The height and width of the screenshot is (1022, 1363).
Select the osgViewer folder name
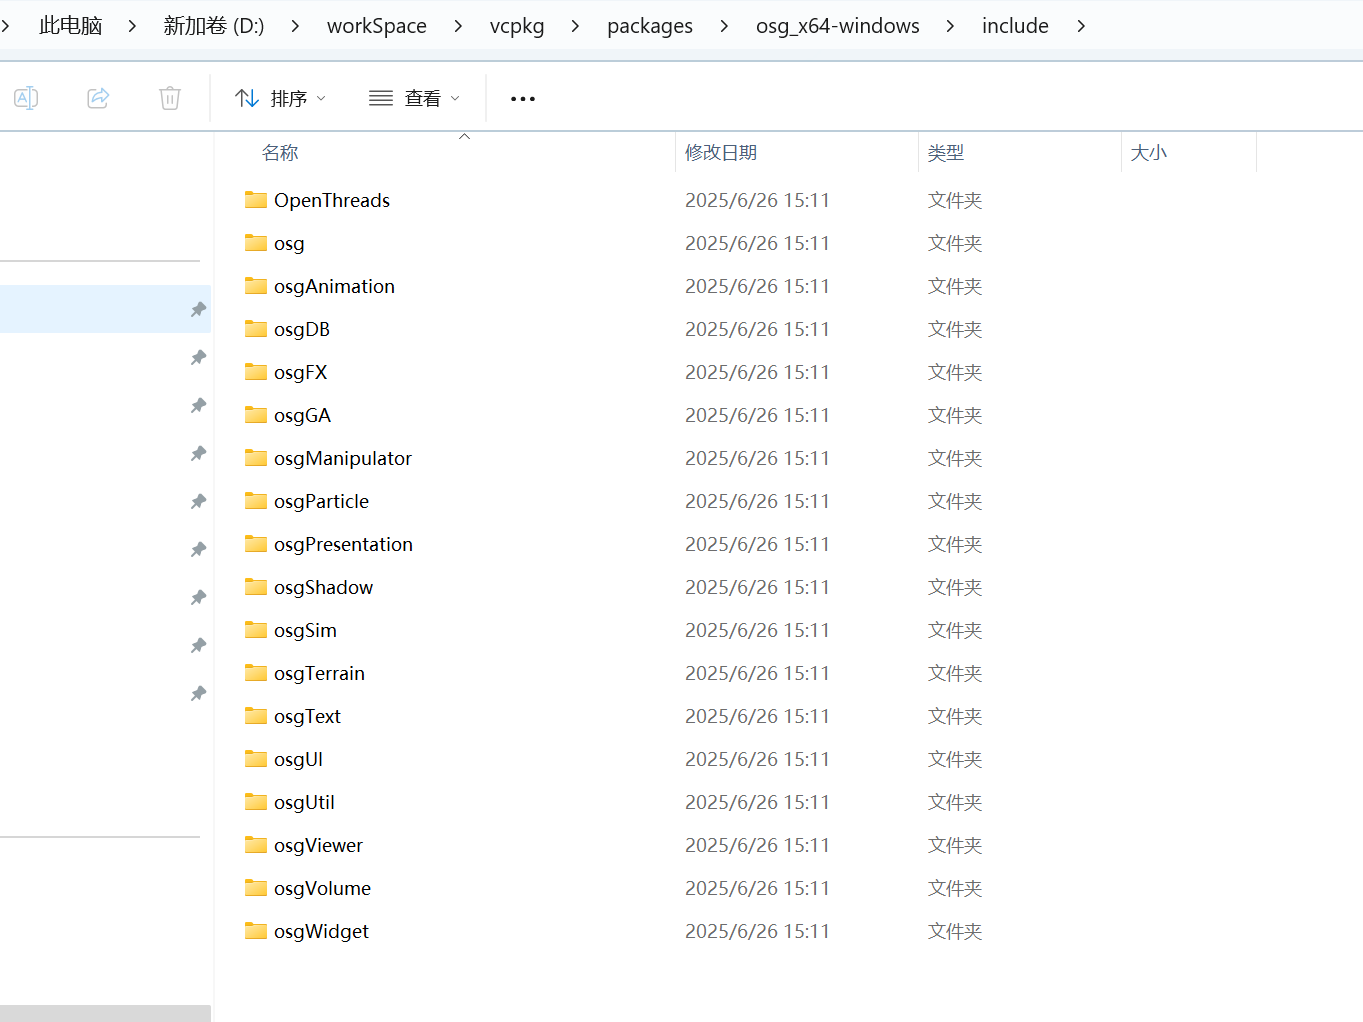[x=318, y=845]
